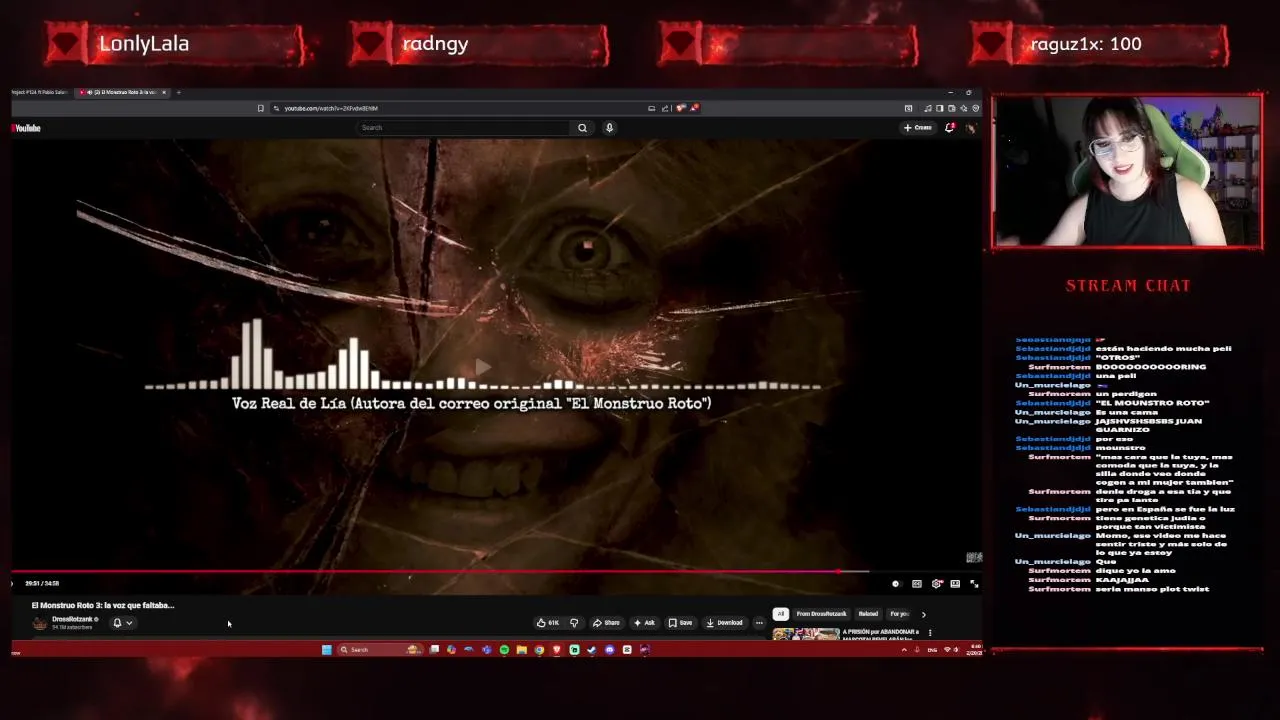Click the ENG language indicator in tray
Viewport: 1280px width, 720px height.
(932, 650)
